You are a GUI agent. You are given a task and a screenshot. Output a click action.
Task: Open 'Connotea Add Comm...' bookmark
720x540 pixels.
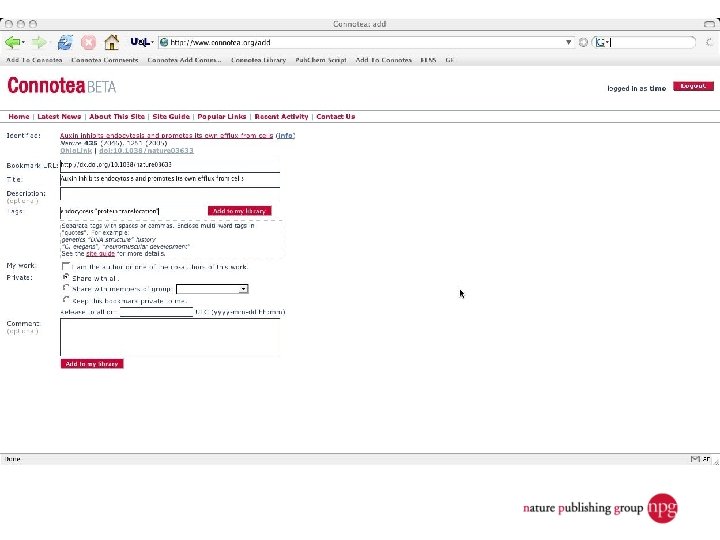(x=184, y=60)
